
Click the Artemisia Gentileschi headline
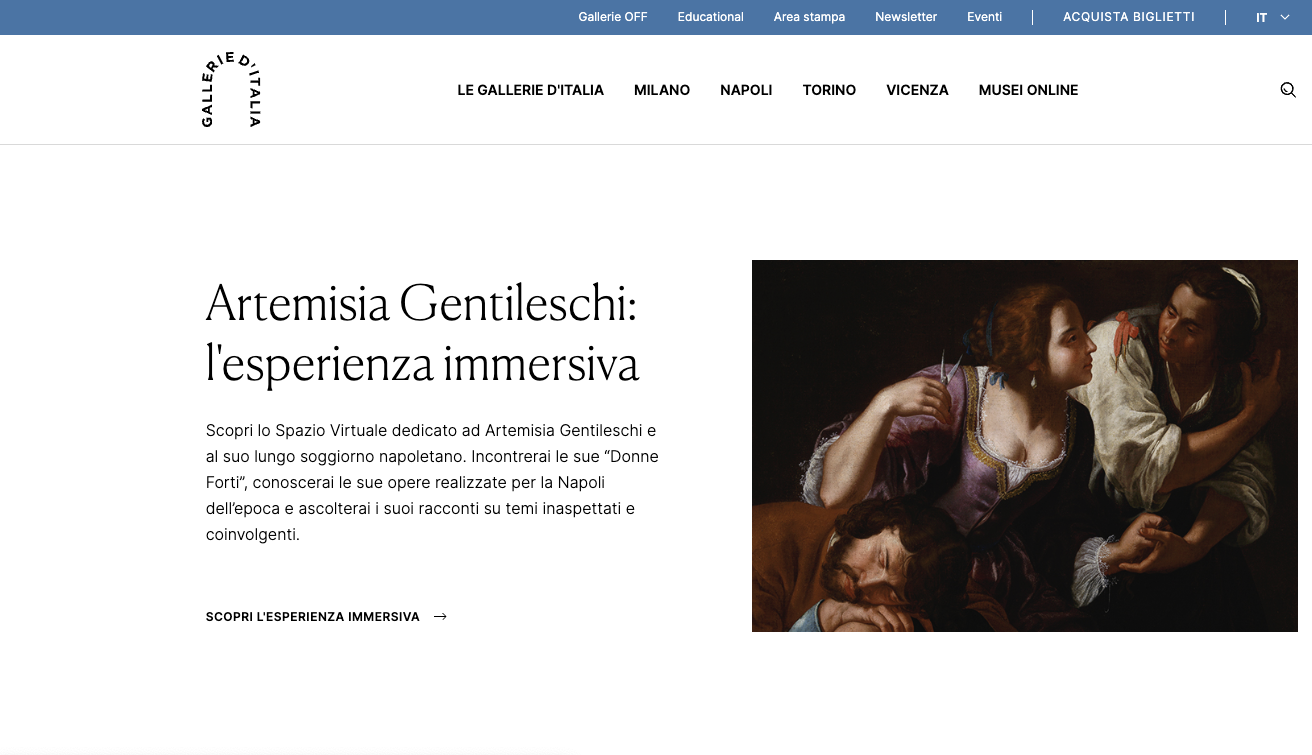[x=422, y=334]
